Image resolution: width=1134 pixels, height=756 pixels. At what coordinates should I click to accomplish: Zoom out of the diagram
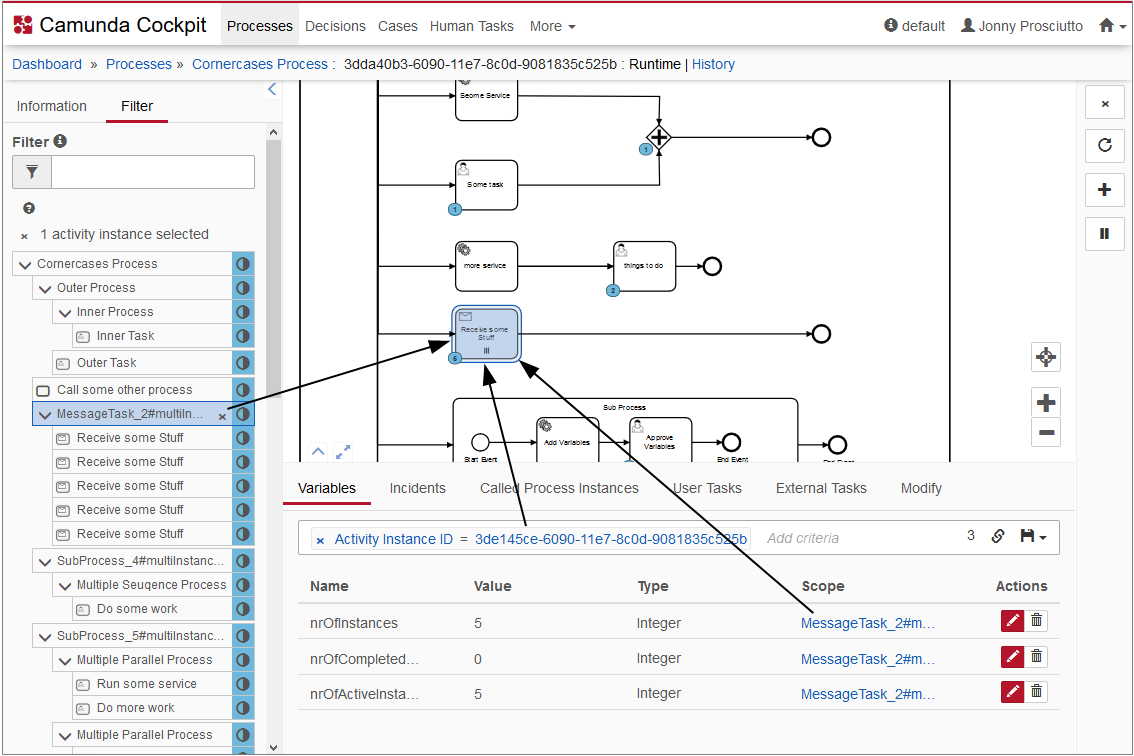click(x=1046, y=432)
